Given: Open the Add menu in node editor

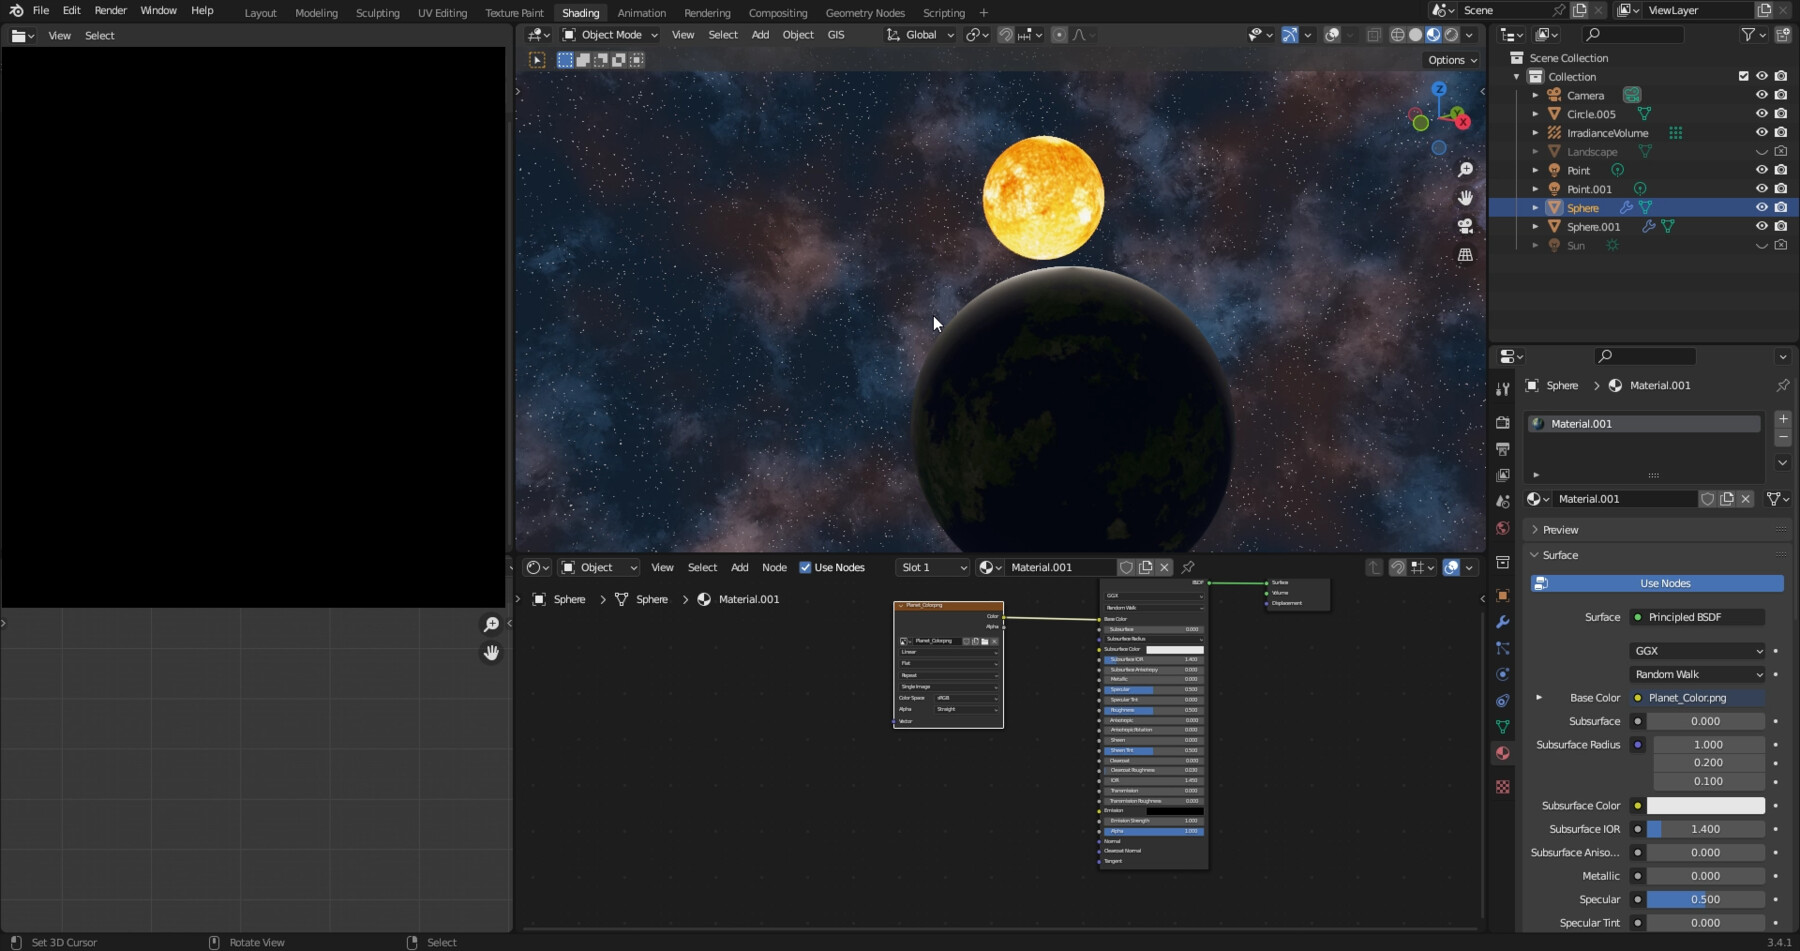Looking at the screenshot, I should pyautogui.click(x=739, y=567).
